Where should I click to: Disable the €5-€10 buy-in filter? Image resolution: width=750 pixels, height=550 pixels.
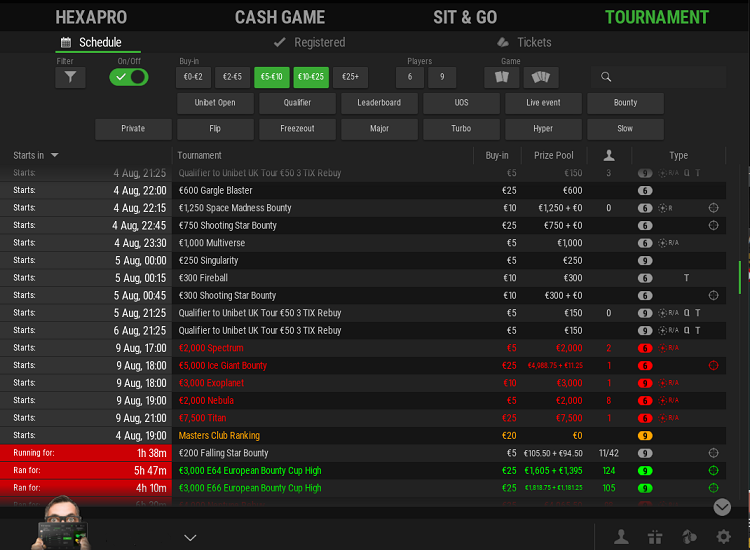[272, 77]
